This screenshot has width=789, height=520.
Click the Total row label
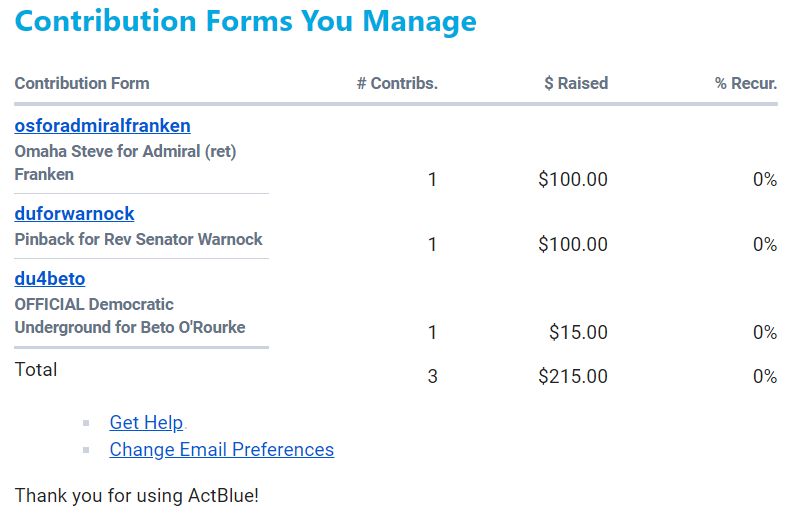click(x=36, y=369)
